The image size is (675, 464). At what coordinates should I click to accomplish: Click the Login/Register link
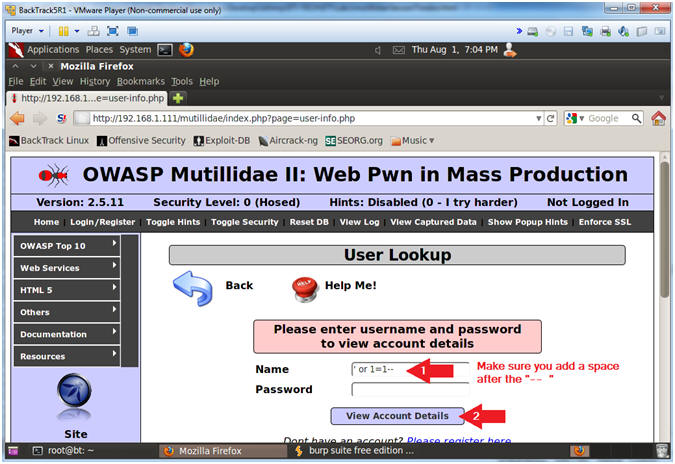102,222
